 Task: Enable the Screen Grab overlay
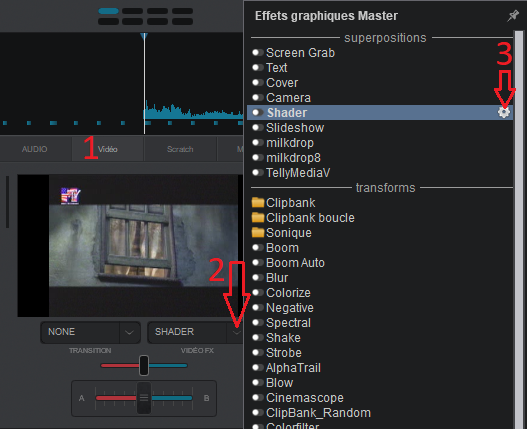258,52
